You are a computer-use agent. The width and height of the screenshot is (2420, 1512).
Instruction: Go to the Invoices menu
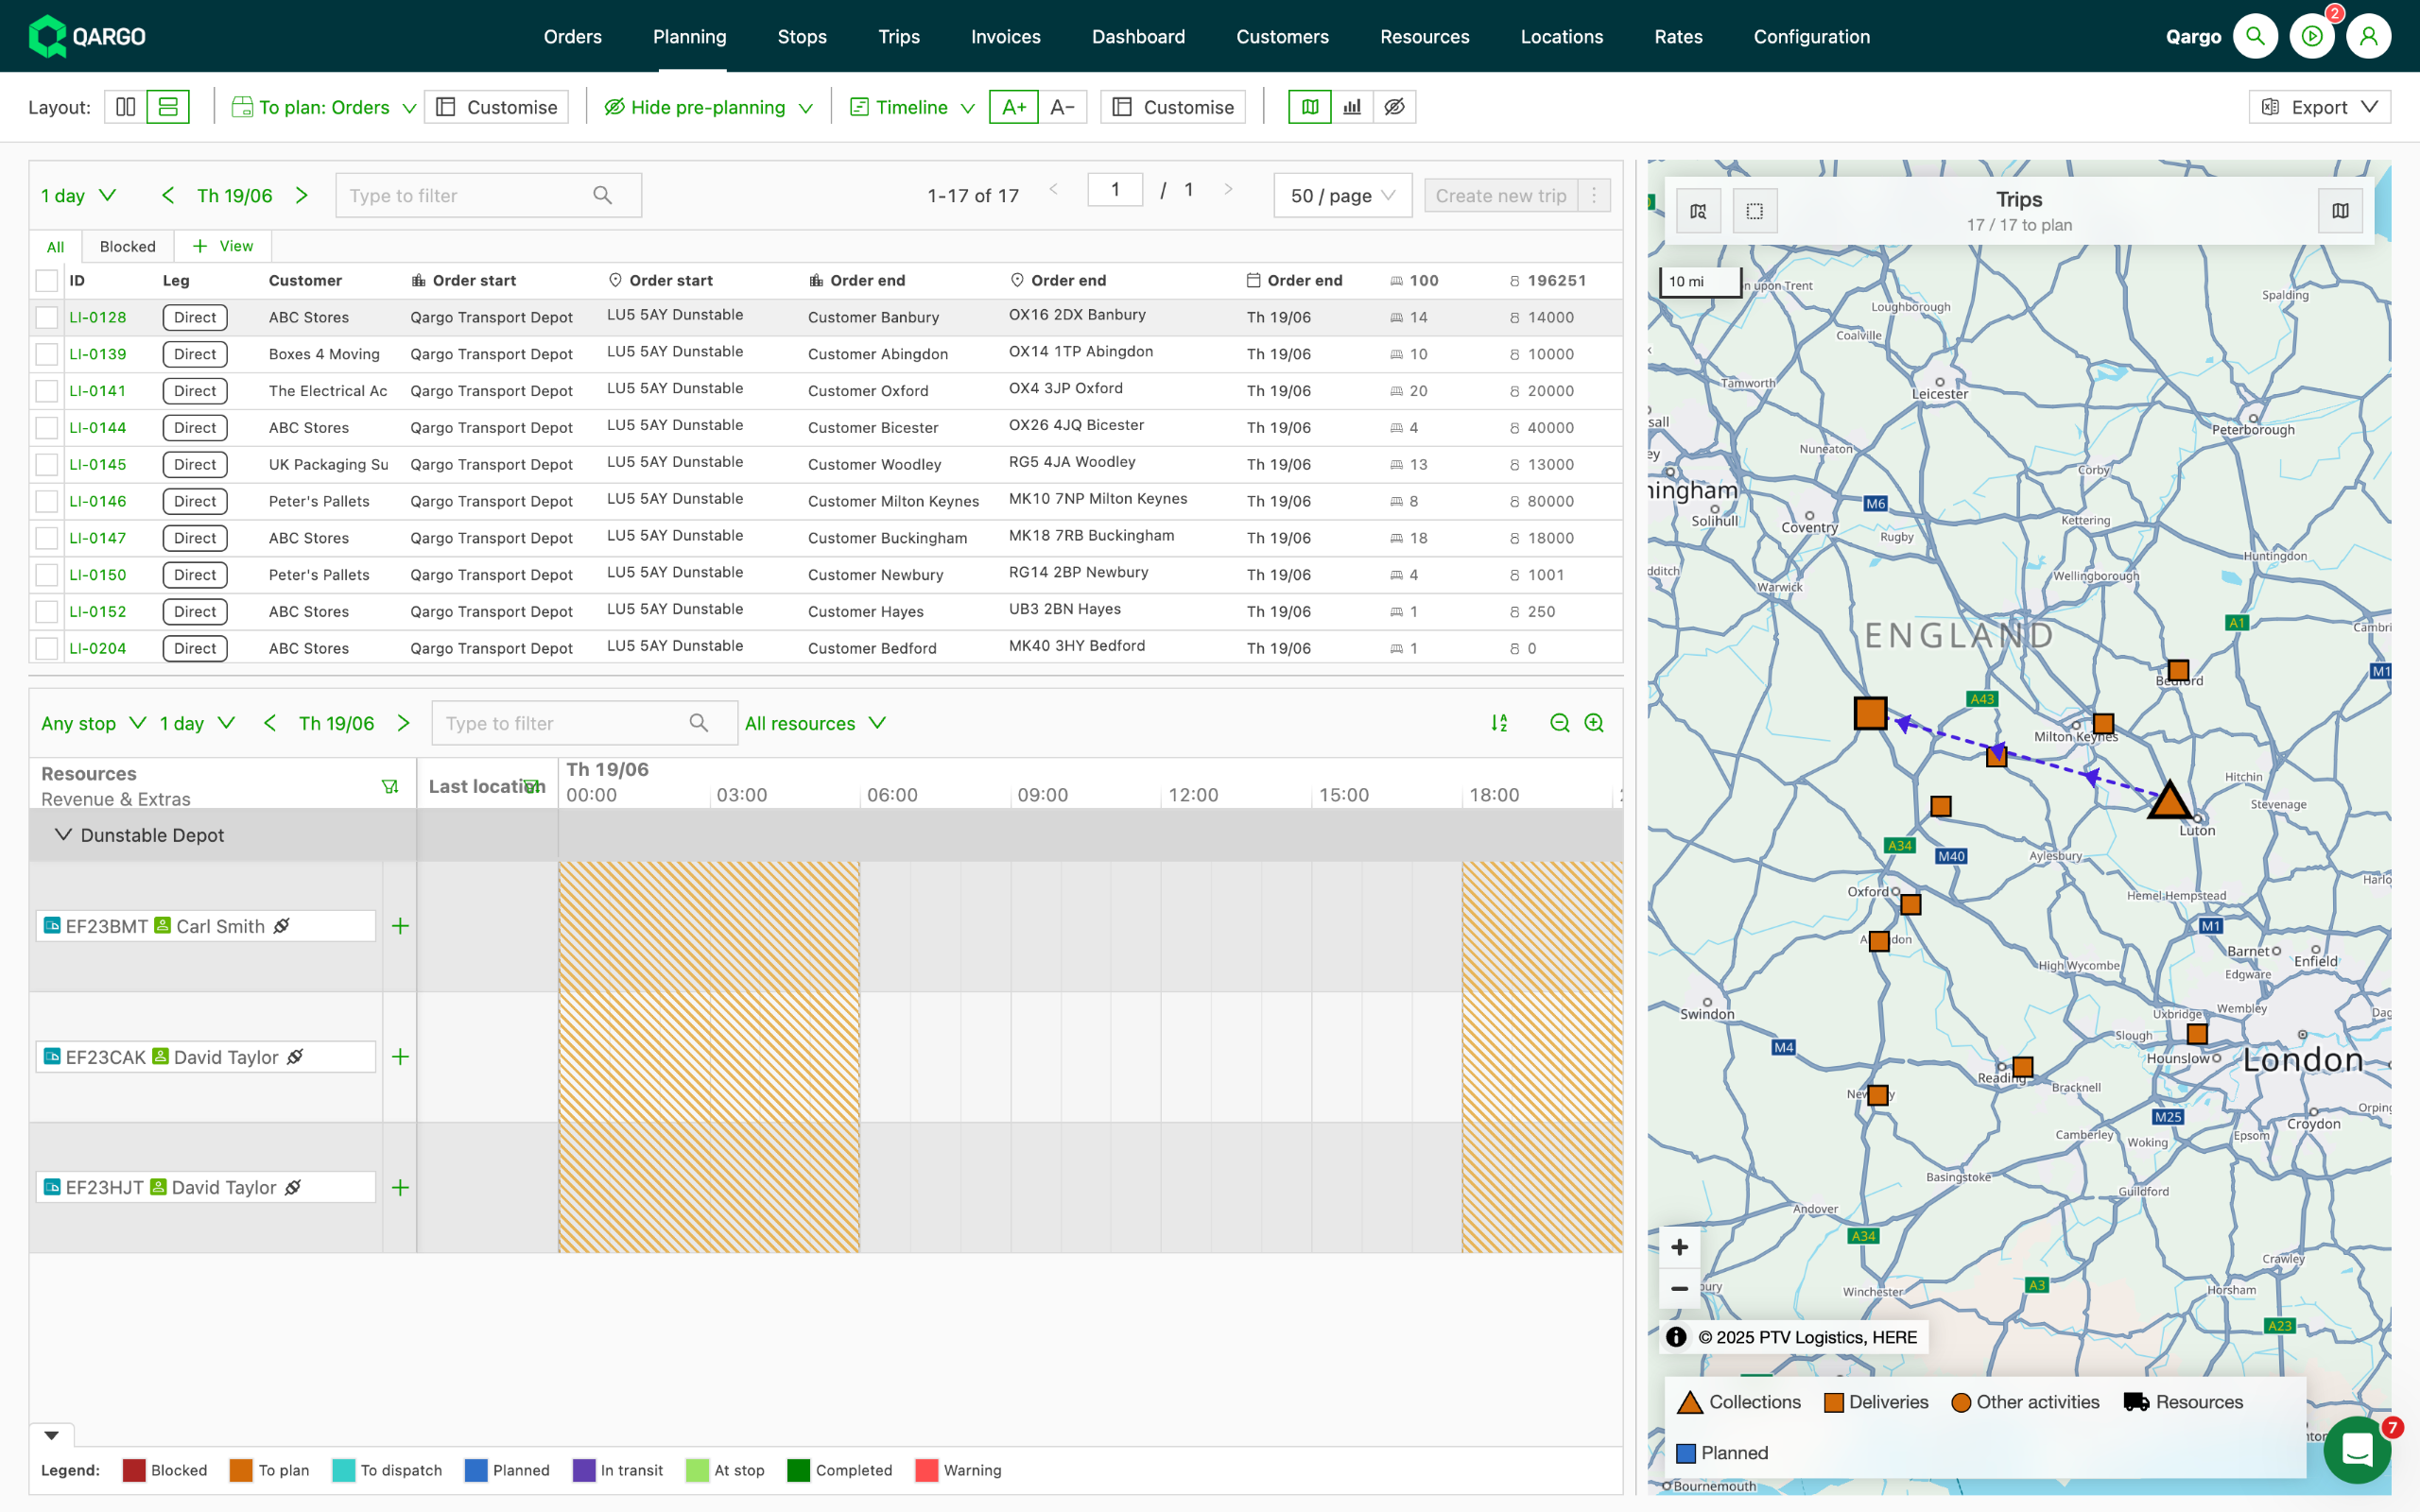[x=1005, y=37]
